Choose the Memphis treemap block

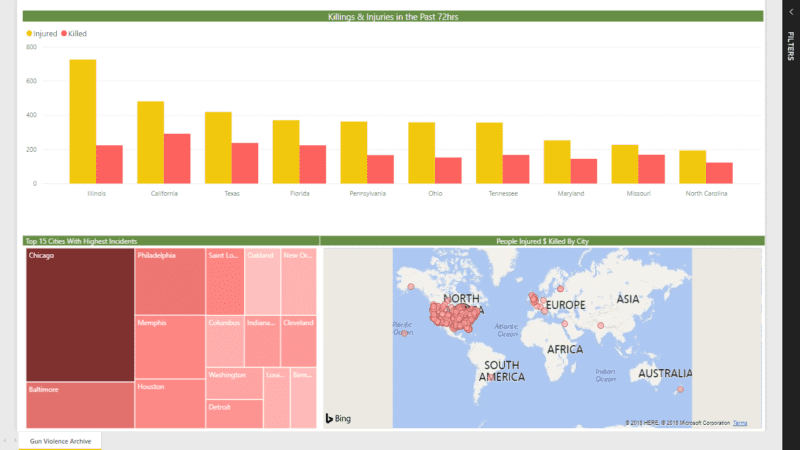(170, 346)
